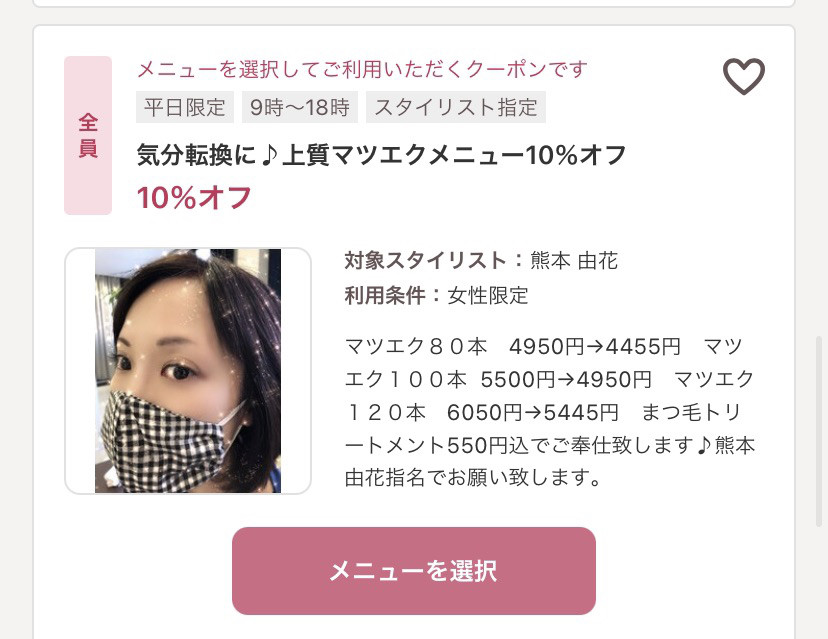Select the 9時〜18時 time tag

(299, 107)
